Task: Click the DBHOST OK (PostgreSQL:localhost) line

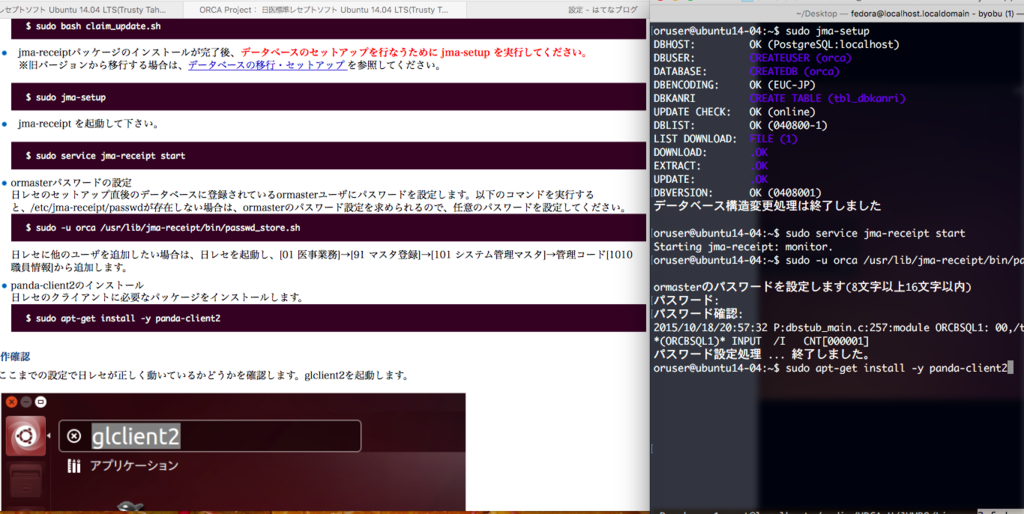Action: [777, 44]
